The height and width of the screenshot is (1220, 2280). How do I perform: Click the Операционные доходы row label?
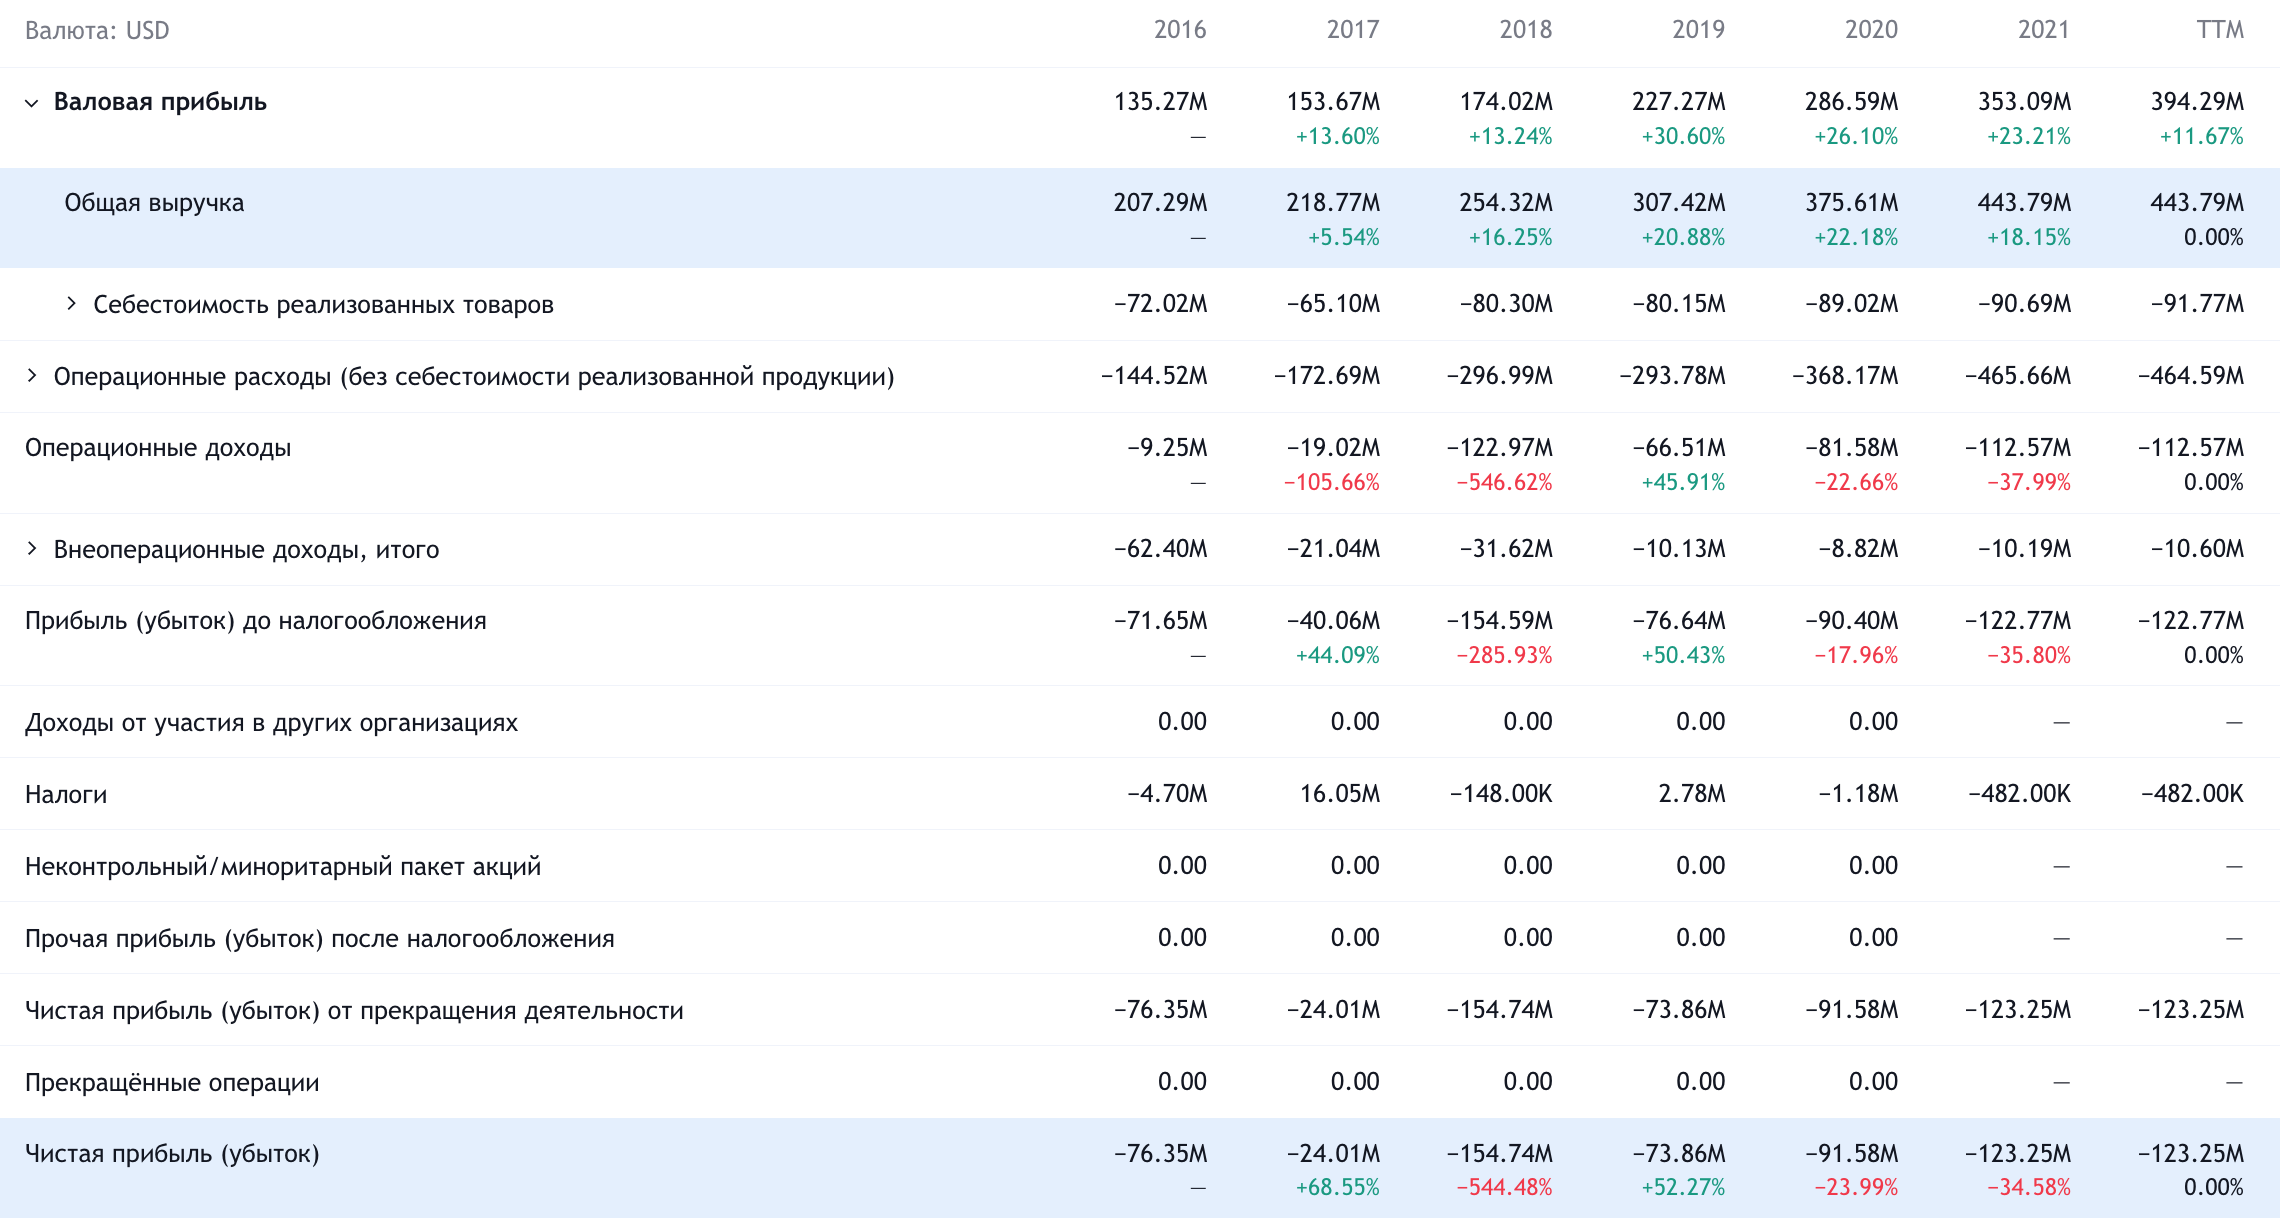[x=158, y=448]
